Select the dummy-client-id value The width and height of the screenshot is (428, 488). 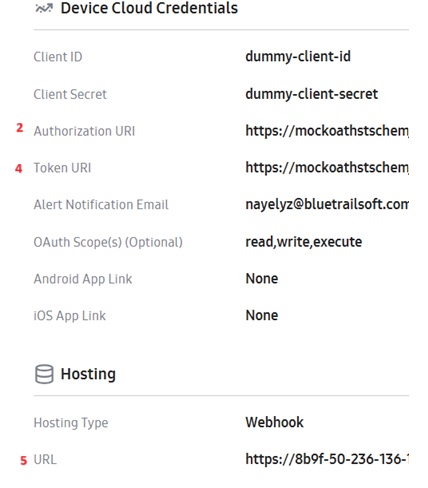click(298, 56)
